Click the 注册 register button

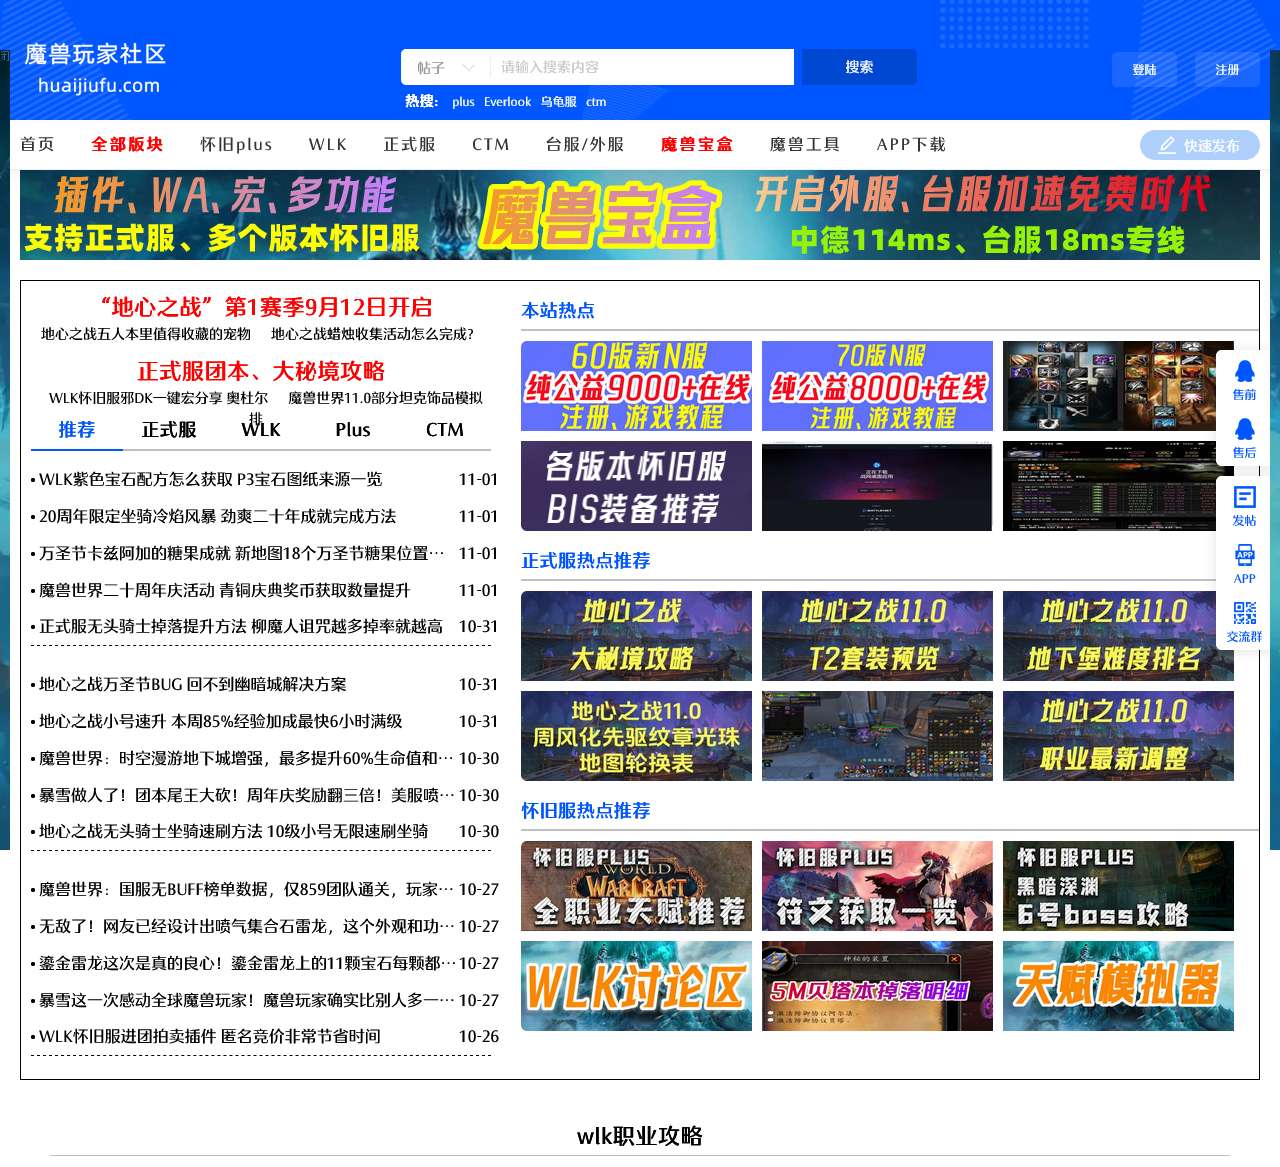pyautogui.click(x=1227, y=70)
